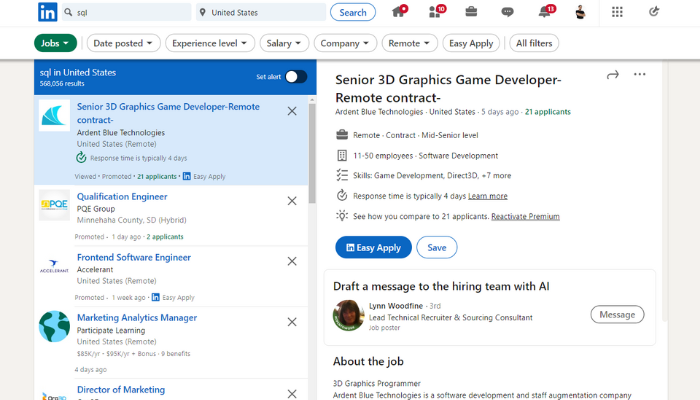Click Participate Learning globe logo
700x400 pixels.
[x=54, y=326]
